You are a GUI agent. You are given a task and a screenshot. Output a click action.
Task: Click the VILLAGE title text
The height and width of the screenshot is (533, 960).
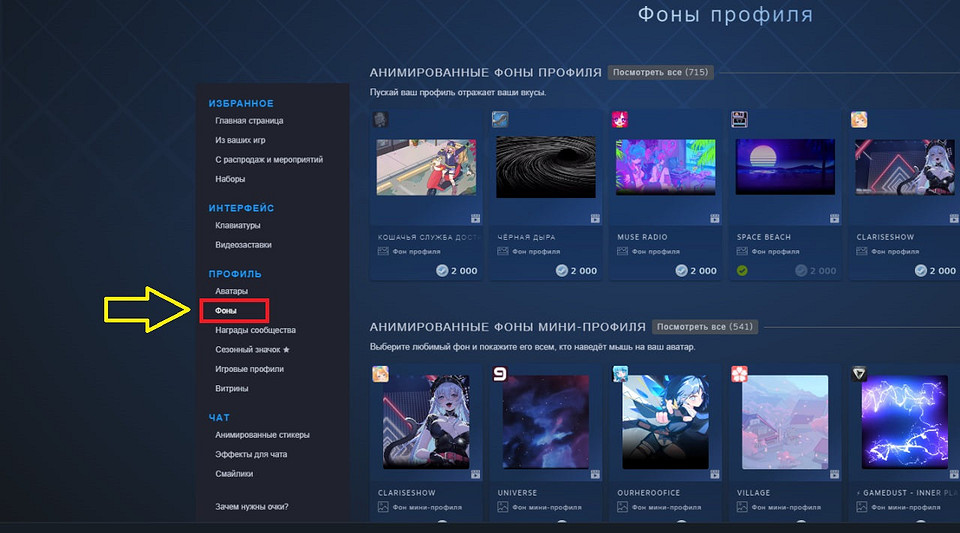click(x=754, y=493)
